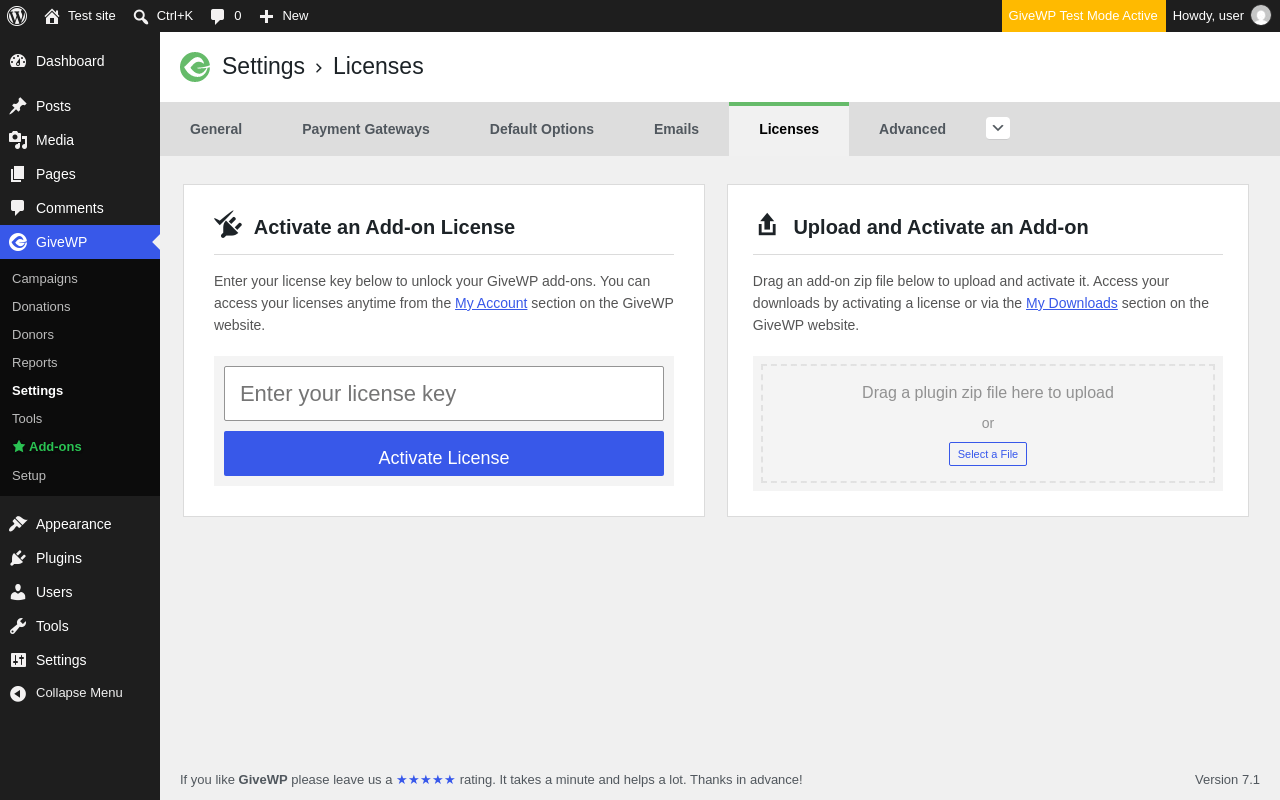Open the Media library icon
The image size is (1280, 800).
(x=18, y=140)
